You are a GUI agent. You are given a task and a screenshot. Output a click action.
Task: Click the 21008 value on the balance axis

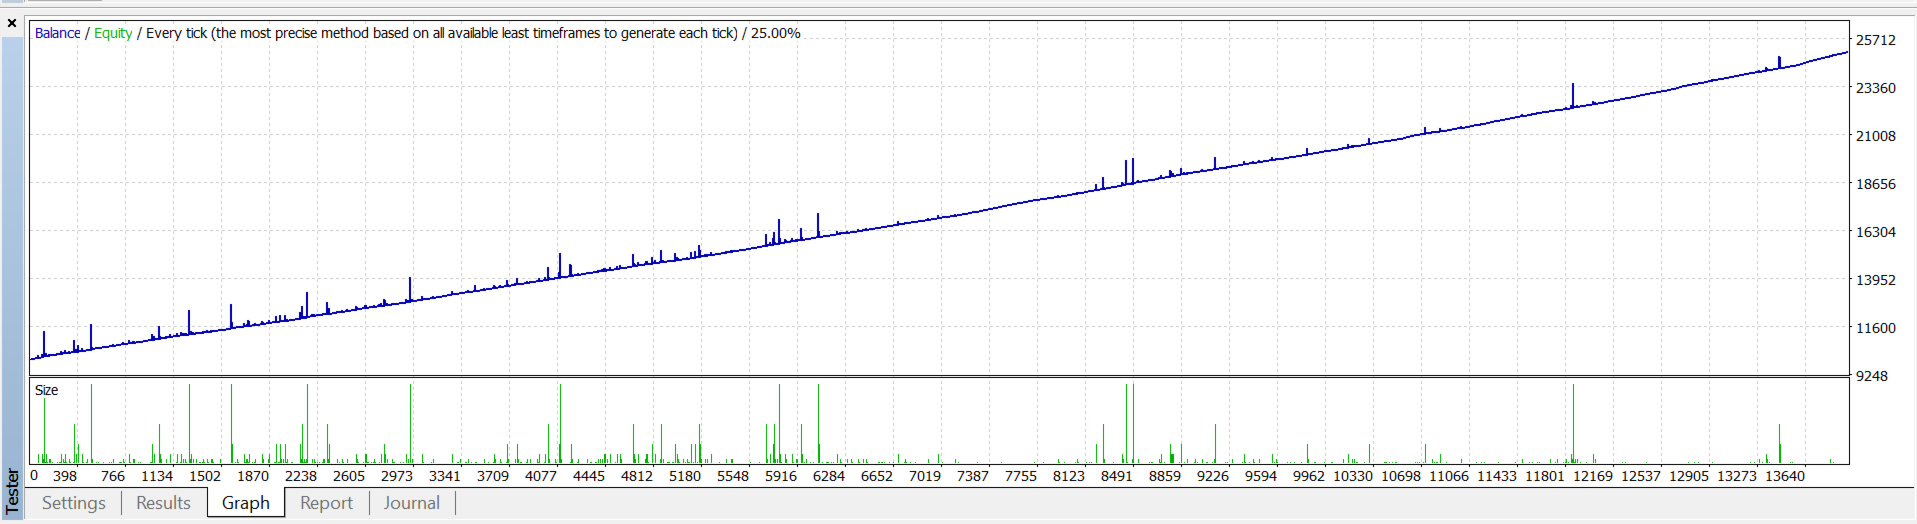pos(1876,136)
